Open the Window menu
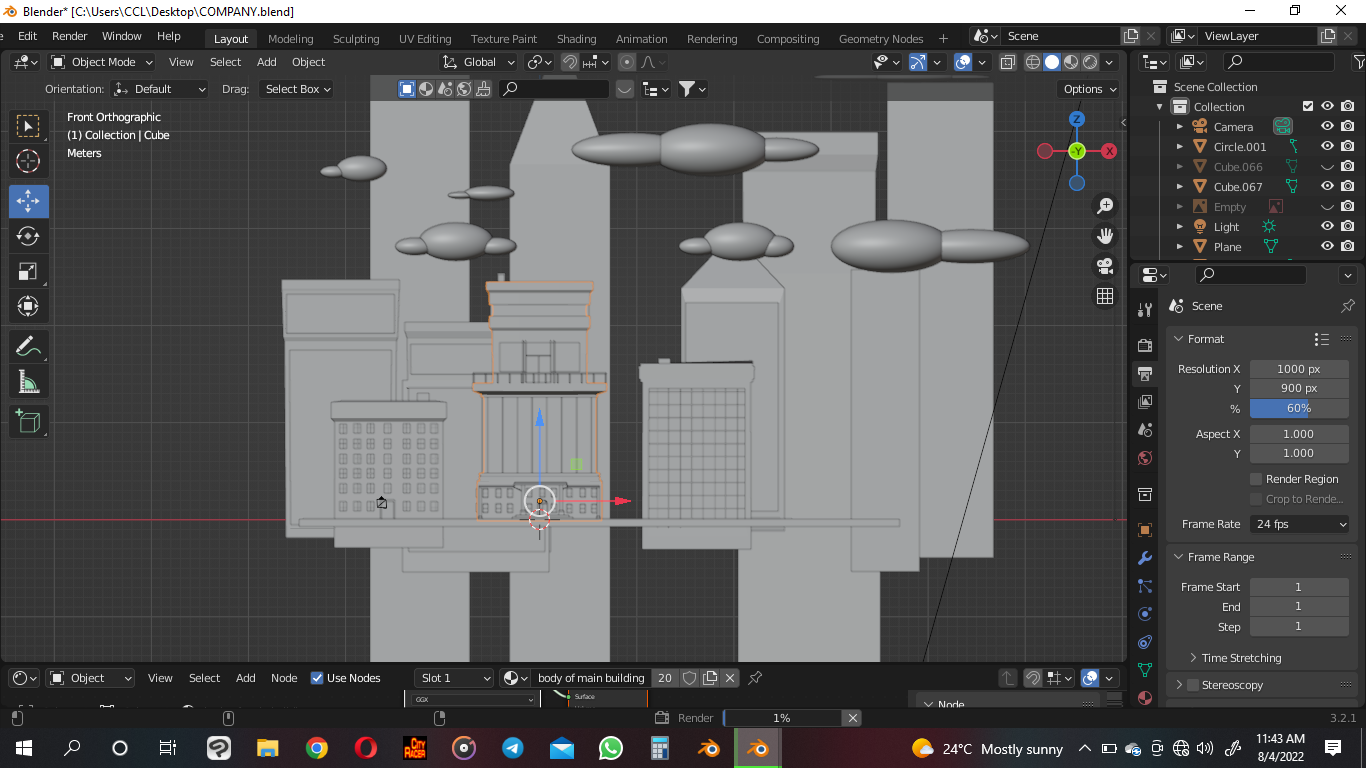 pyautogui.click(x=122, y=36)
